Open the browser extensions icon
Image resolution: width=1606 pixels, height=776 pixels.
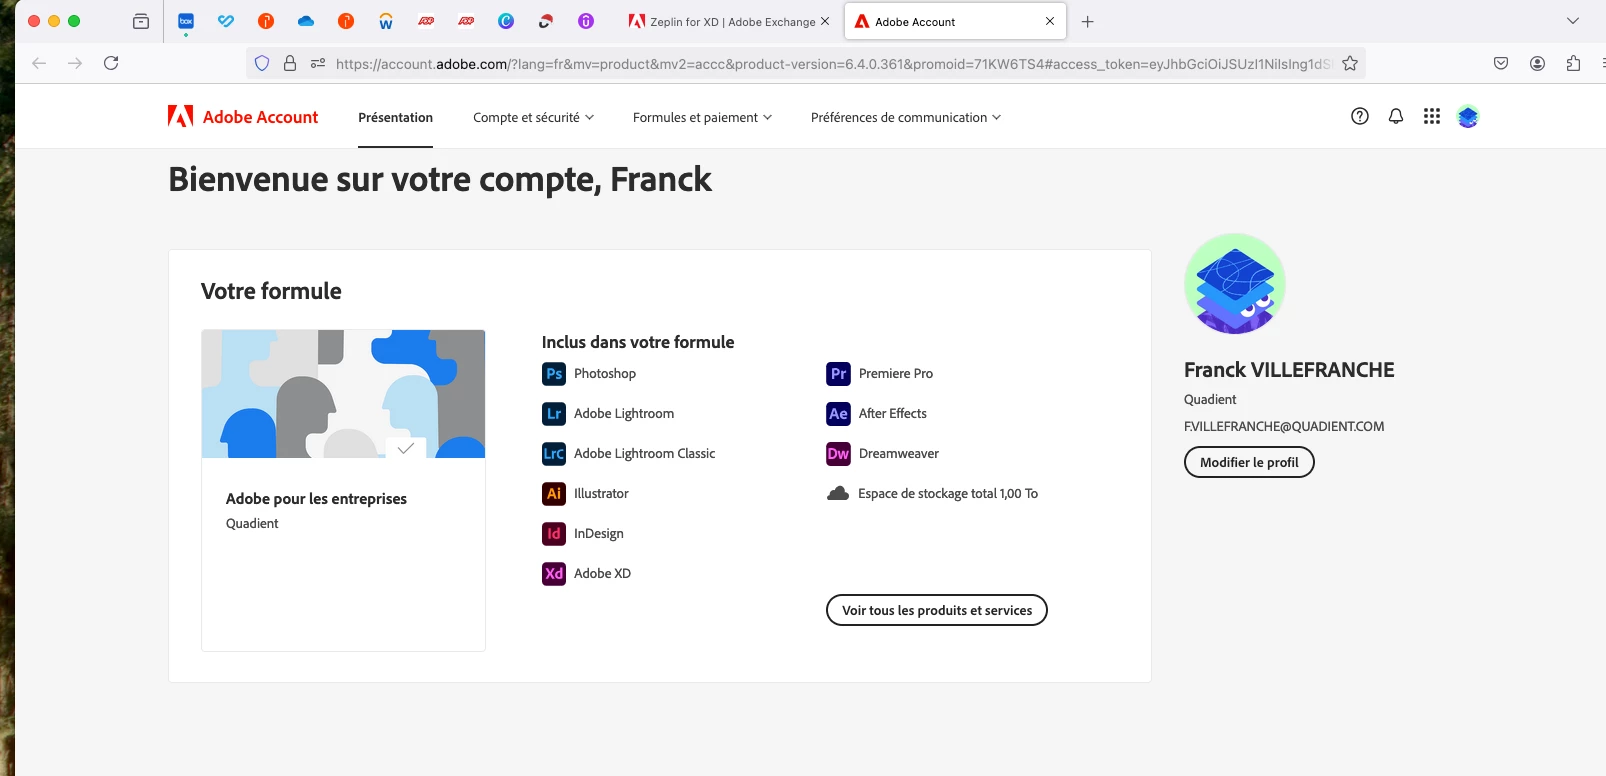1574,63
